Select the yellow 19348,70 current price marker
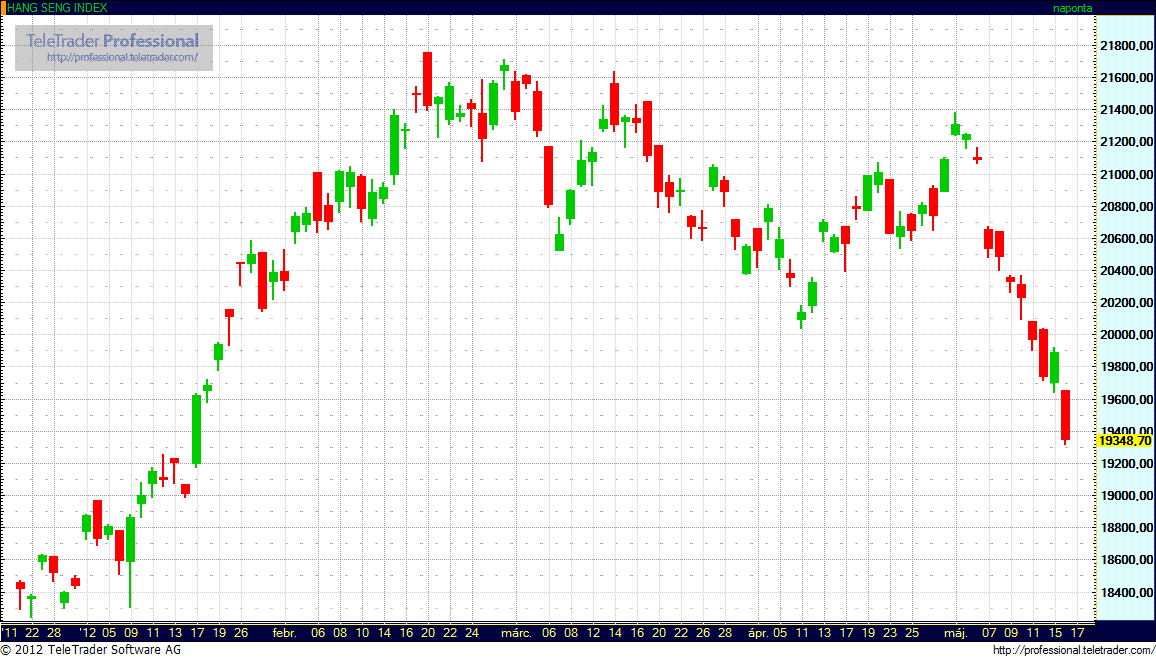The width and height of the screenshot is (1156, 659). click(1124, 441)
